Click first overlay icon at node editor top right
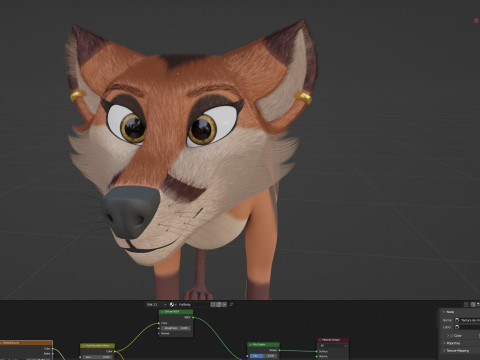 tap(467, 304)
